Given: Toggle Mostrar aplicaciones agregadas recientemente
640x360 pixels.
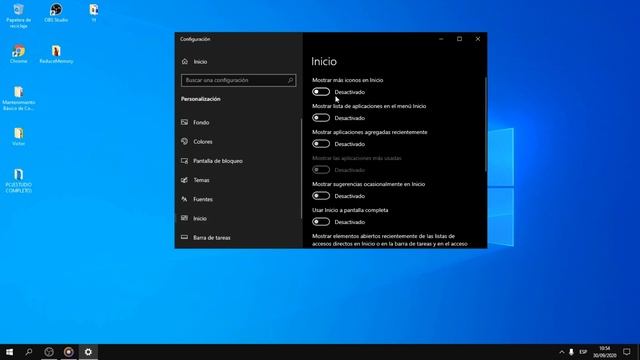Looking at the screenshot, I should click(x=321, y=144).
